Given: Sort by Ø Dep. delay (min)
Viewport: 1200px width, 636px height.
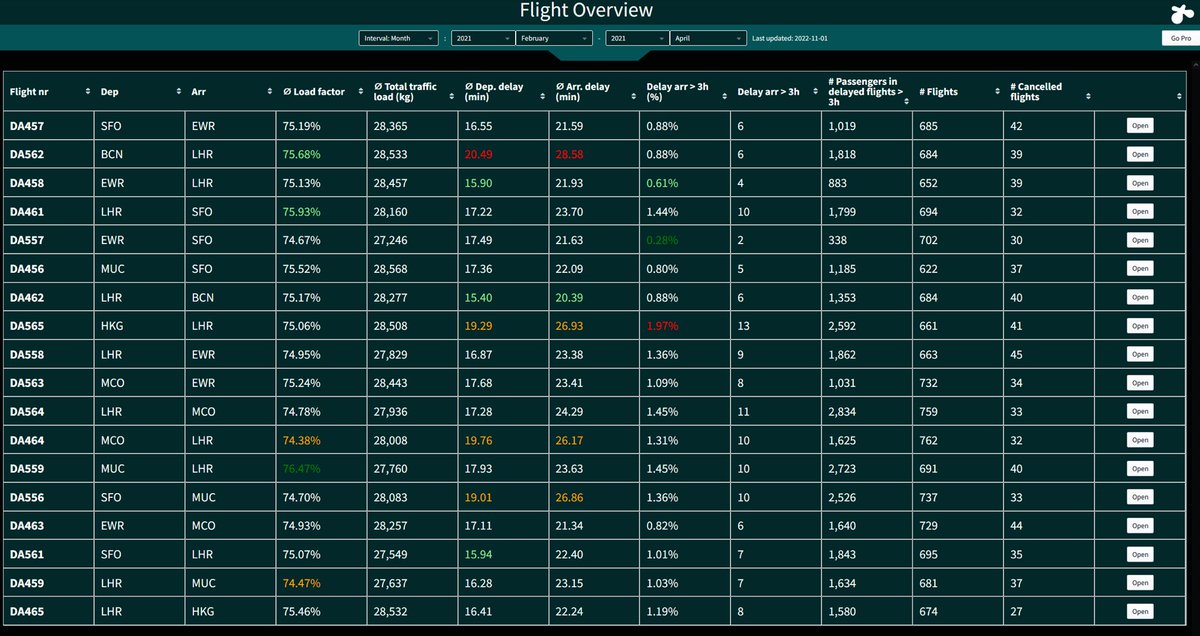Looking at the screenshot, I should [541, 91].
